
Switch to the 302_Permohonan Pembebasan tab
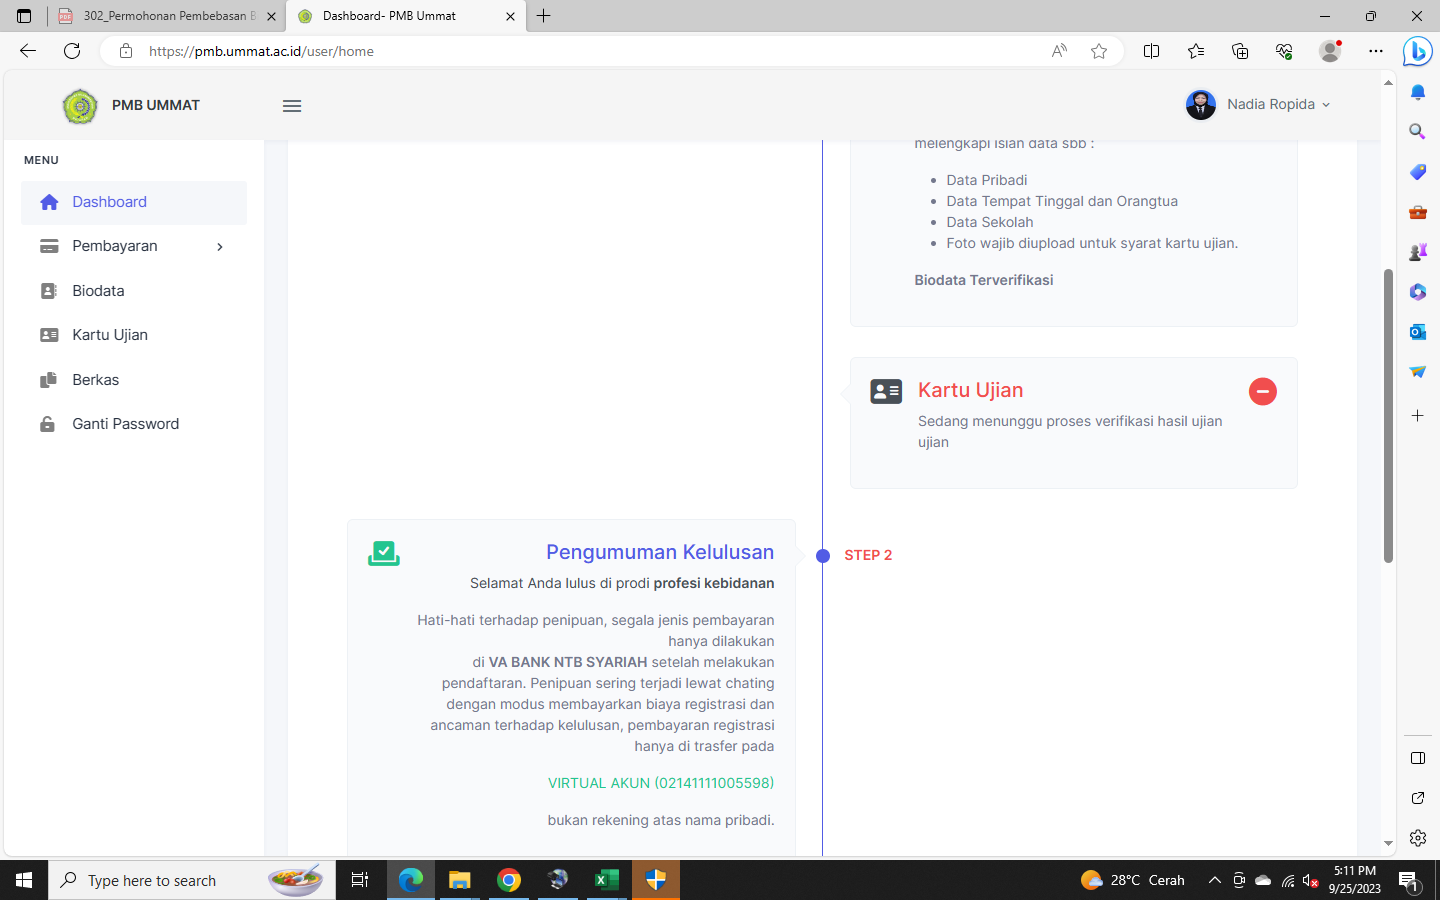(x=167, y=16)
